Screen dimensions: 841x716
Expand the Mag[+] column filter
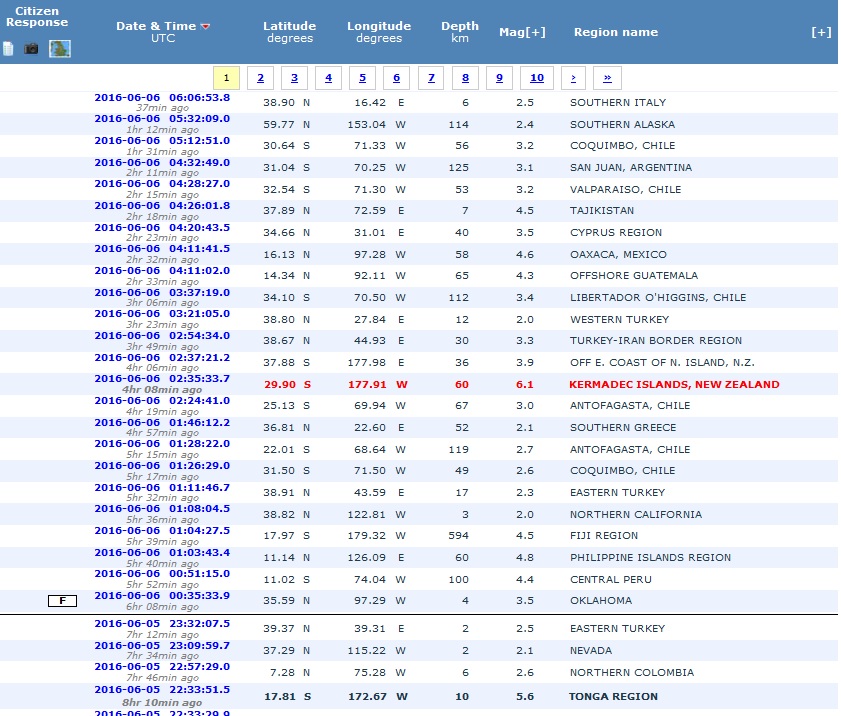tap(522, 32)
